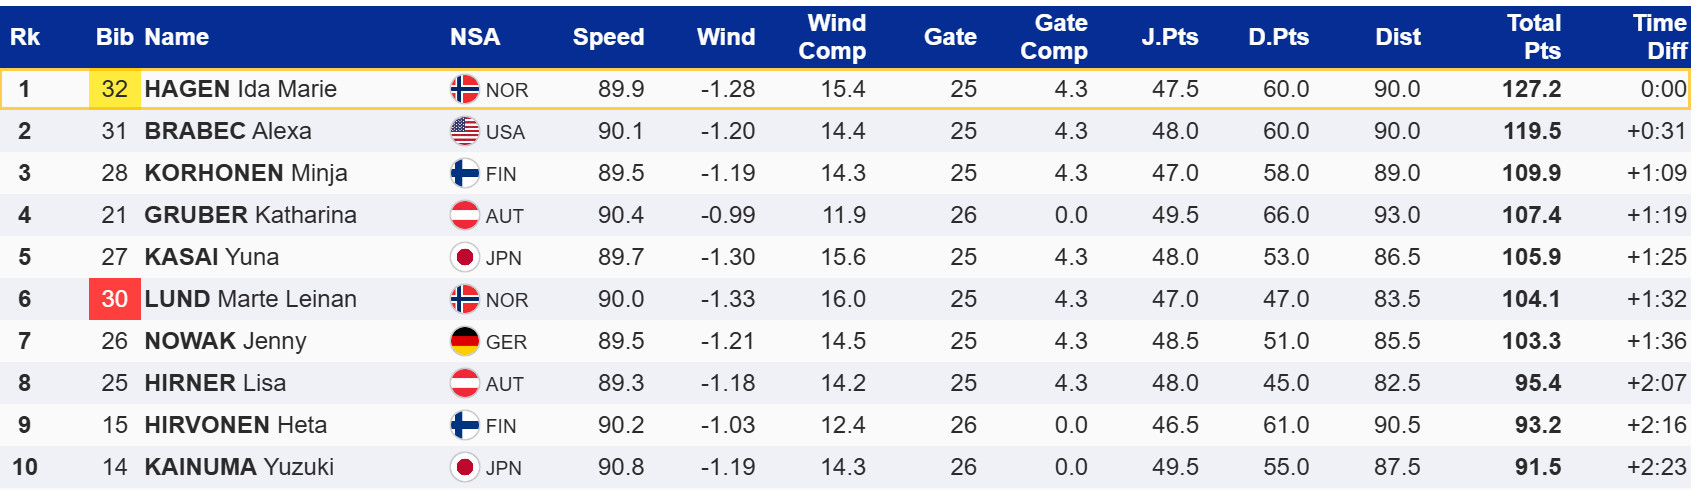Click the Wind Comp column header
The image size is (1702, 490).
click(x=832, y=37)
